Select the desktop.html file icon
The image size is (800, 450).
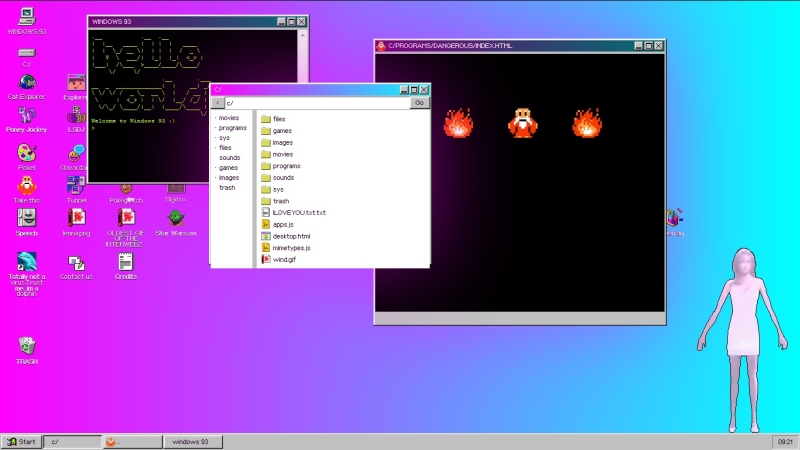(266, 236)
